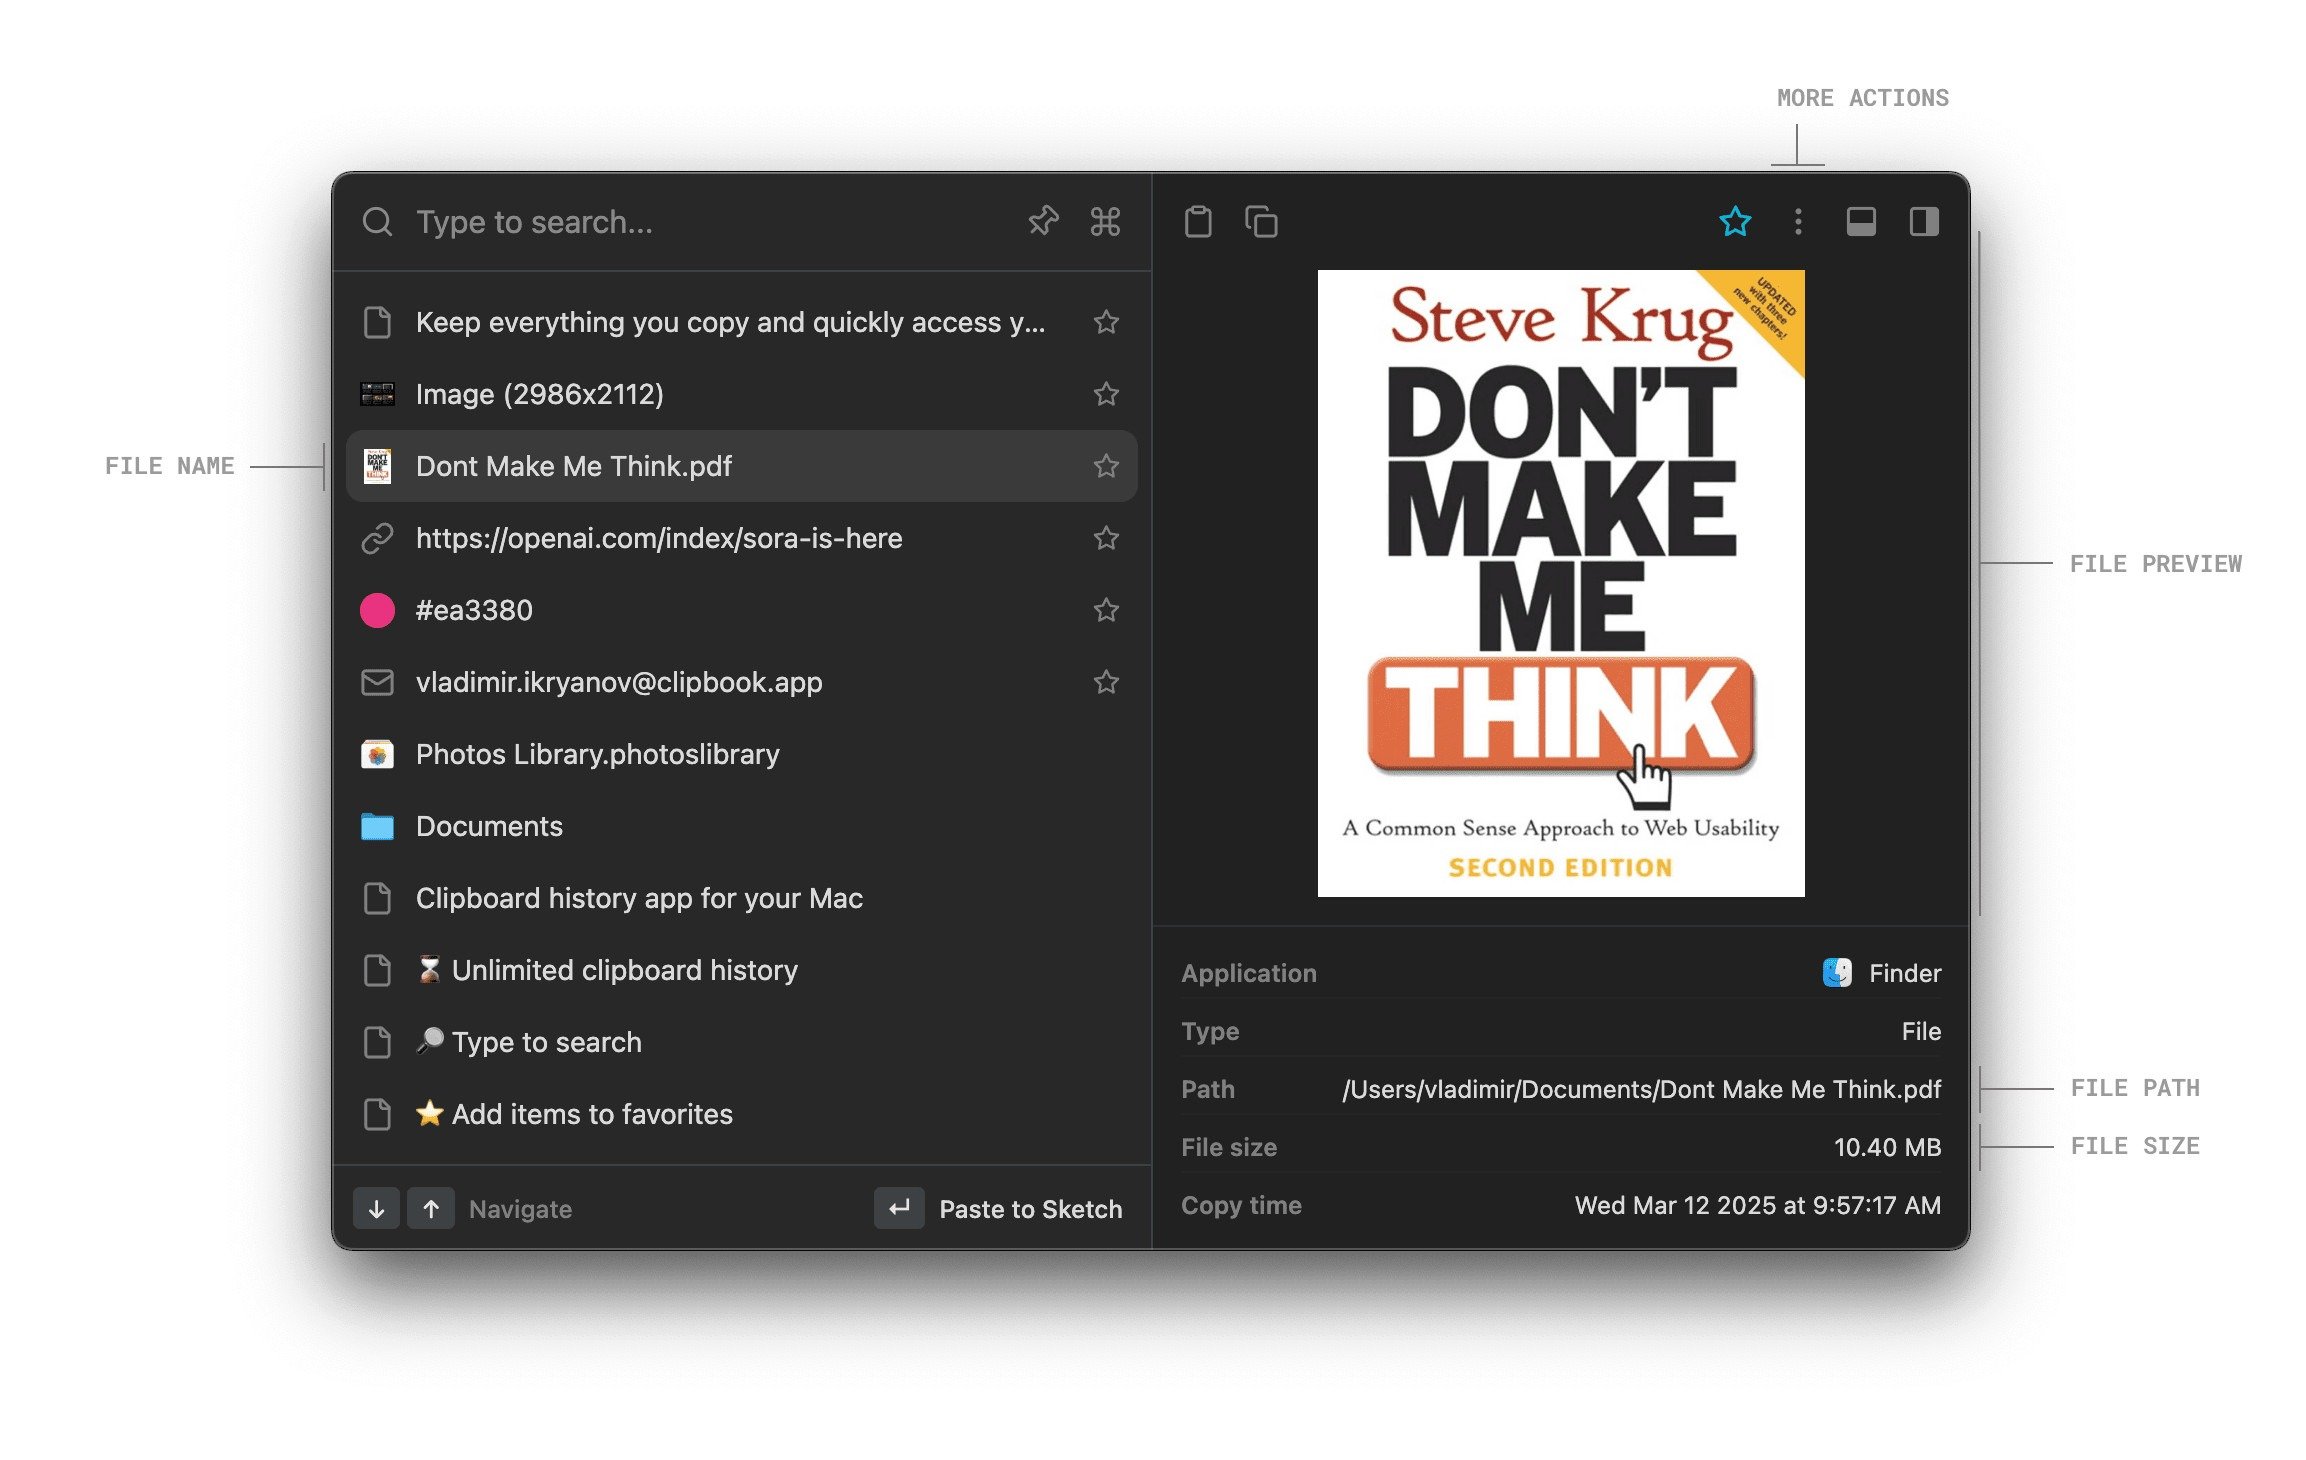Image resolution: width=2306 pixels, height=1460 pixels.
Task: Select the Documents item
Action: pyautogui.click(x=741, y=826)
